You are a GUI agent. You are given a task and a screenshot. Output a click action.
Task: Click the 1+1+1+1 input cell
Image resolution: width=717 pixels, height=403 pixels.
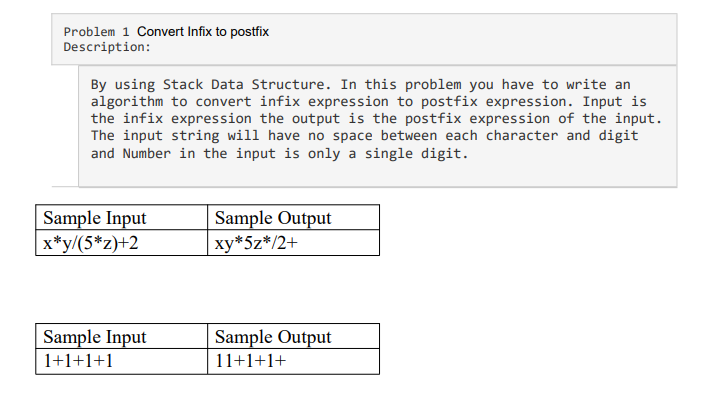tap(122, 361)
